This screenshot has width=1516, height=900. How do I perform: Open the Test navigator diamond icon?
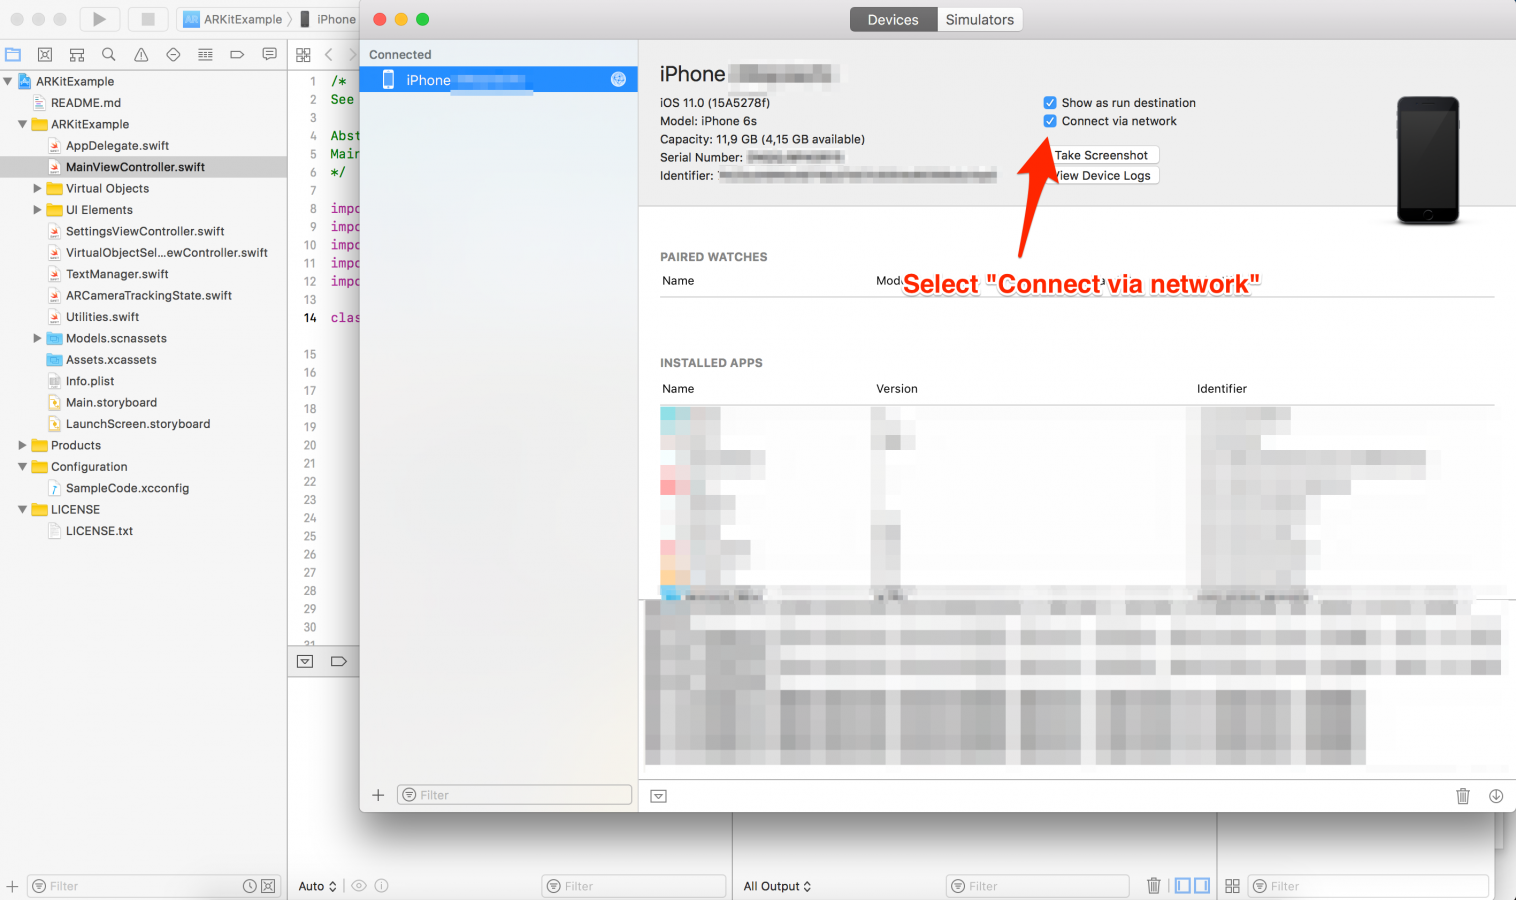[x=173, y=55]
